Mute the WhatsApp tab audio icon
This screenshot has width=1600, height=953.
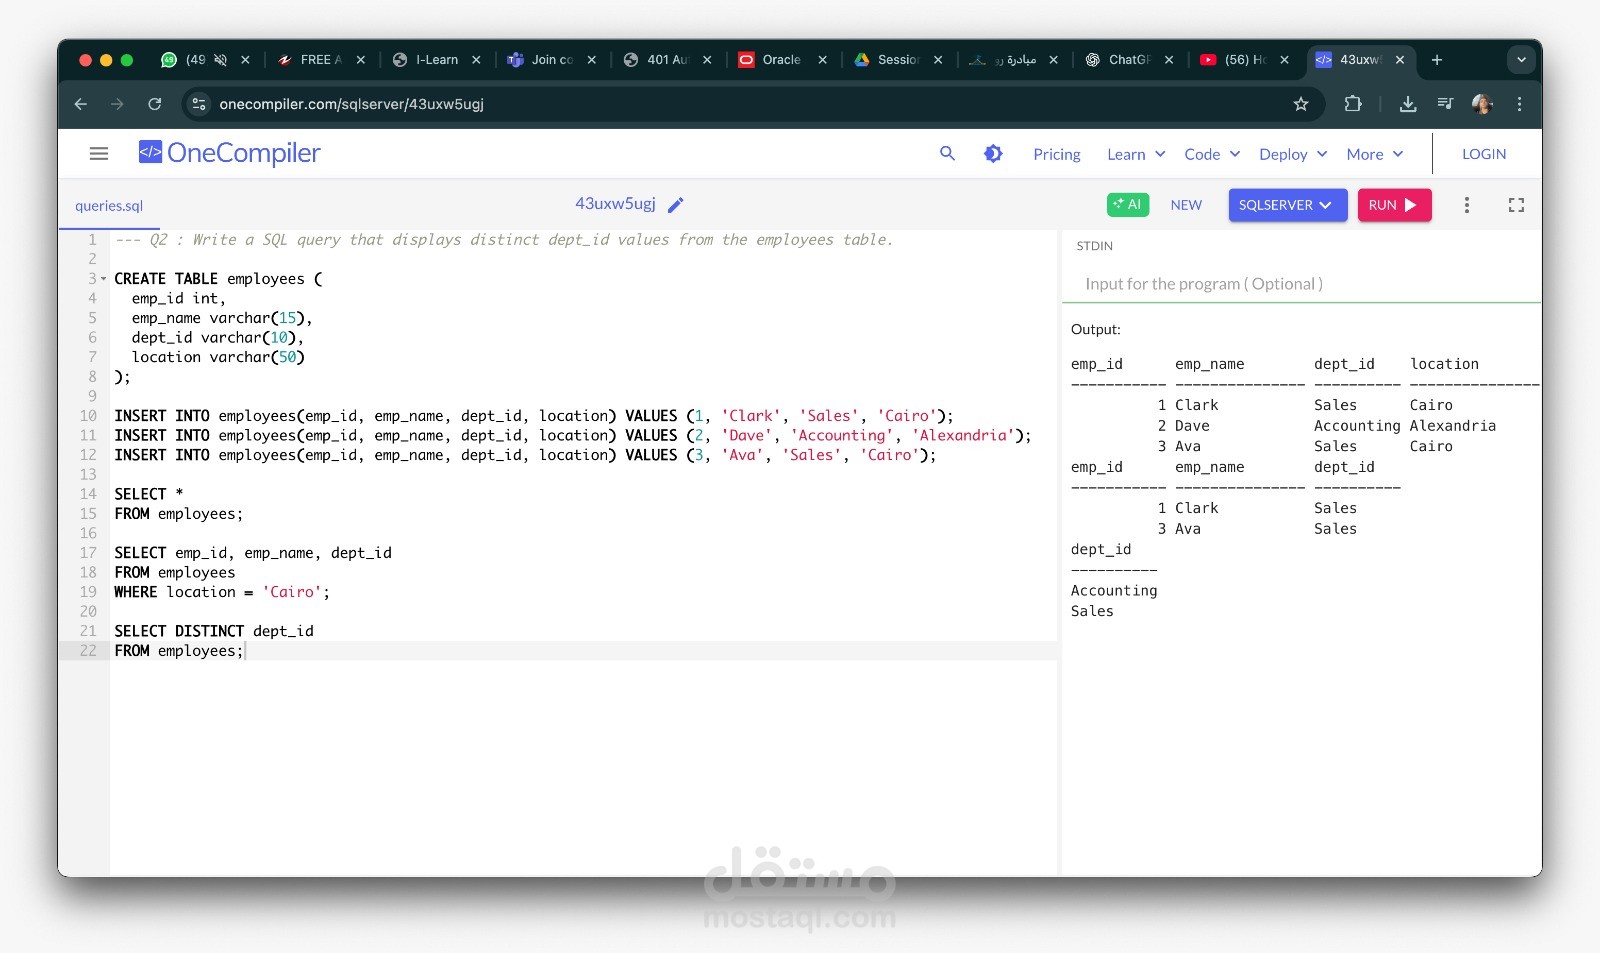tap(220, 60)
